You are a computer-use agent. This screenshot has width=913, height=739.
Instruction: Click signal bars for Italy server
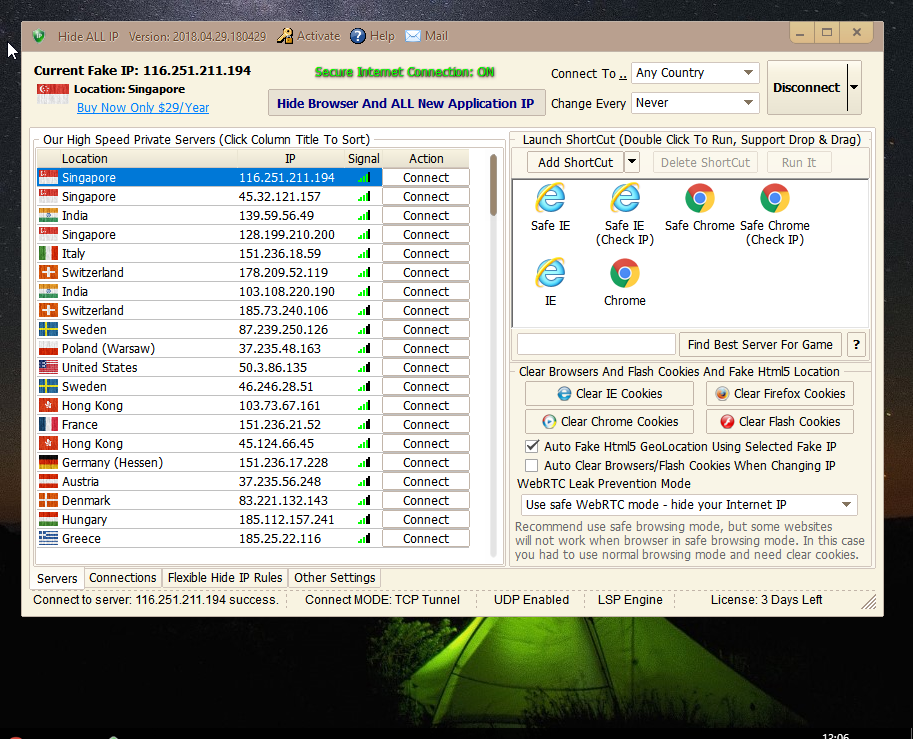click(364, 253)
